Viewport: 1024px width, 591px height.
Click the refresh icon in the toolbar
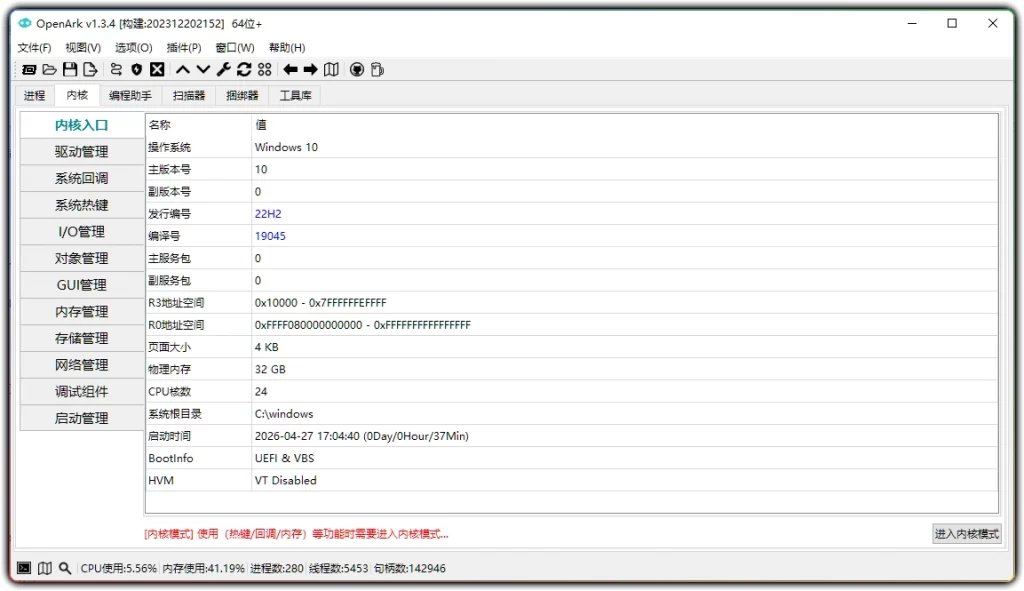pos(244,69)
